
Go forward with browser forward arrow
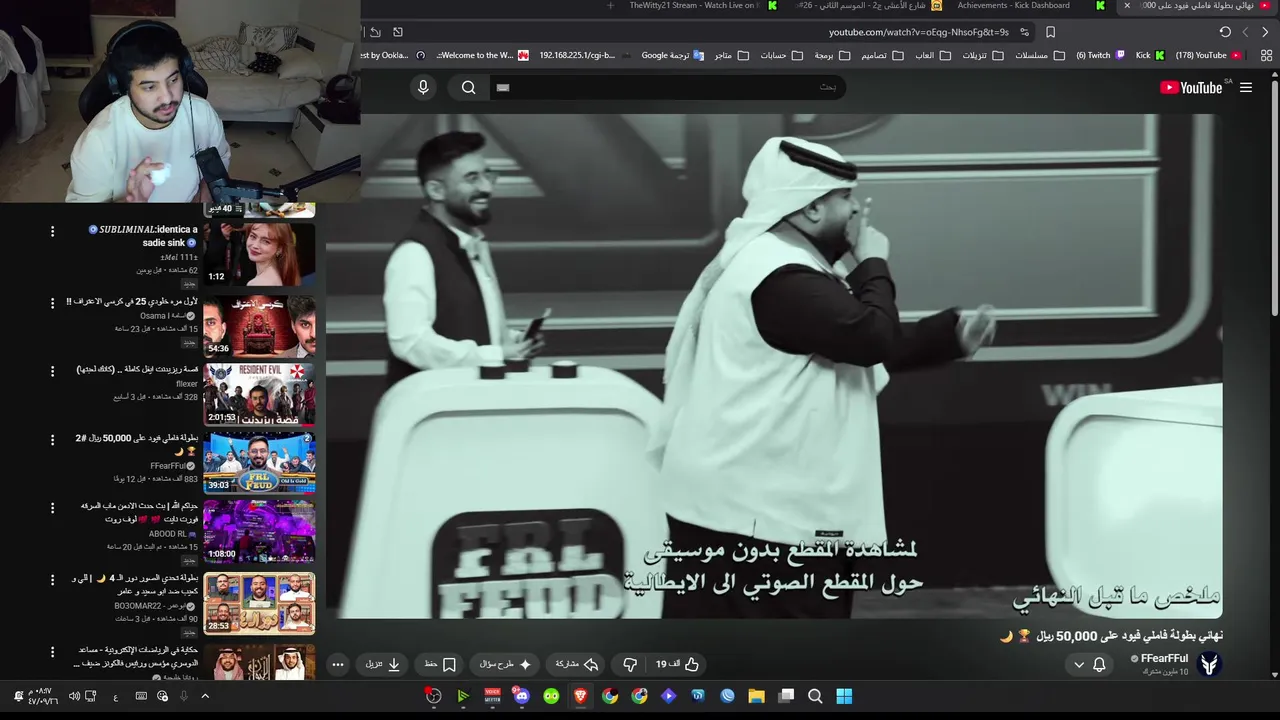point(1245,32)
